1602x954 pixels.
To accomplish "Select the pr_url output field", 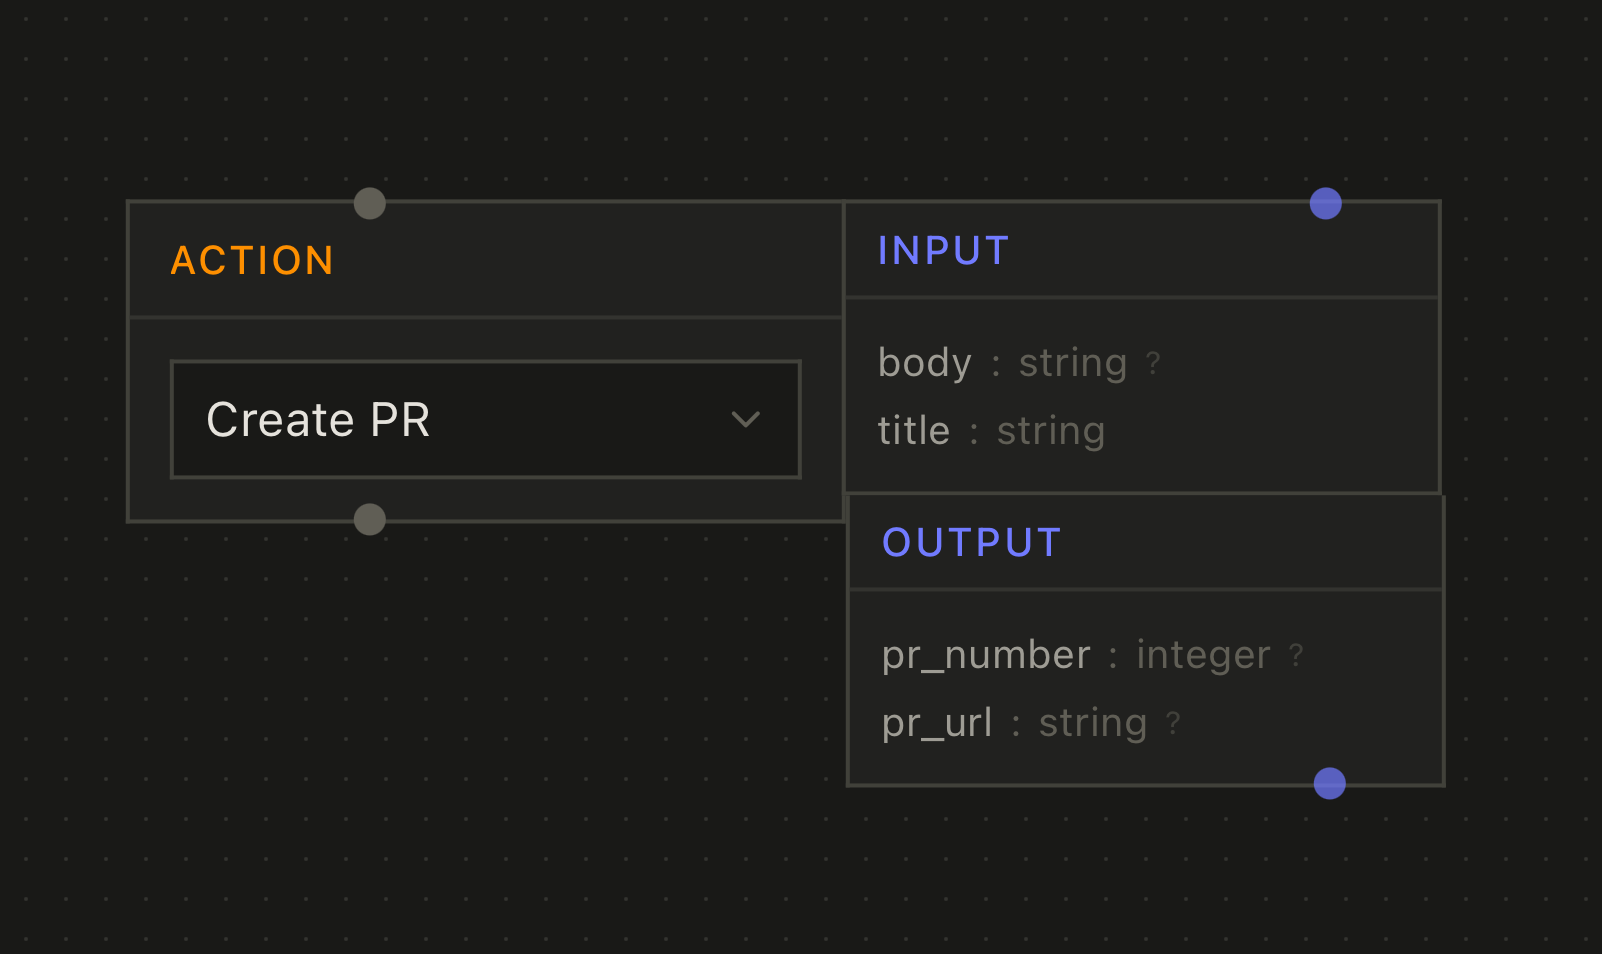I will [936, 723].
